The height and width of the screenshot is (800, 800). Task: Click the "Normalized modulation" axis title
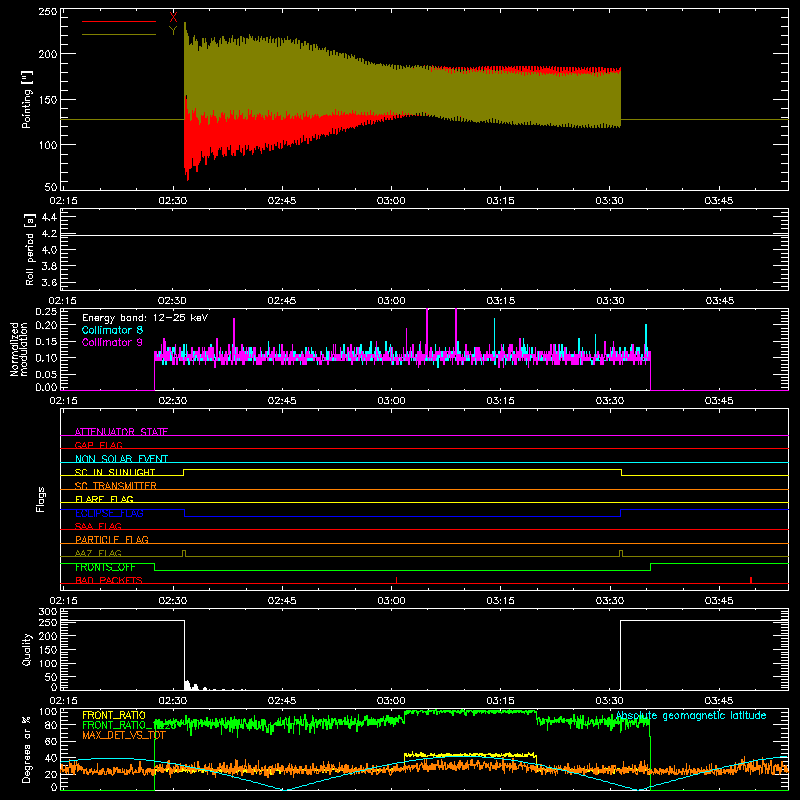pos(19,349)
